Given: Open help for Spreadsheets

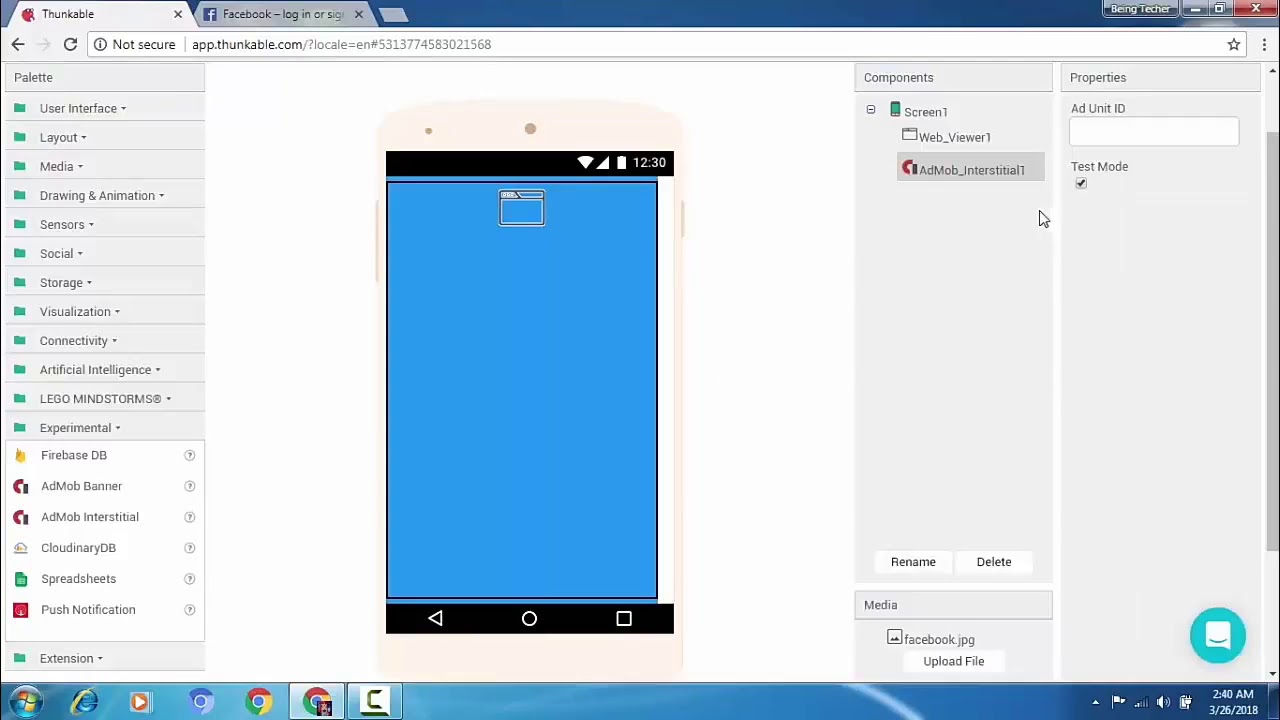Looking at the screenshot, I should click(189, 579).
